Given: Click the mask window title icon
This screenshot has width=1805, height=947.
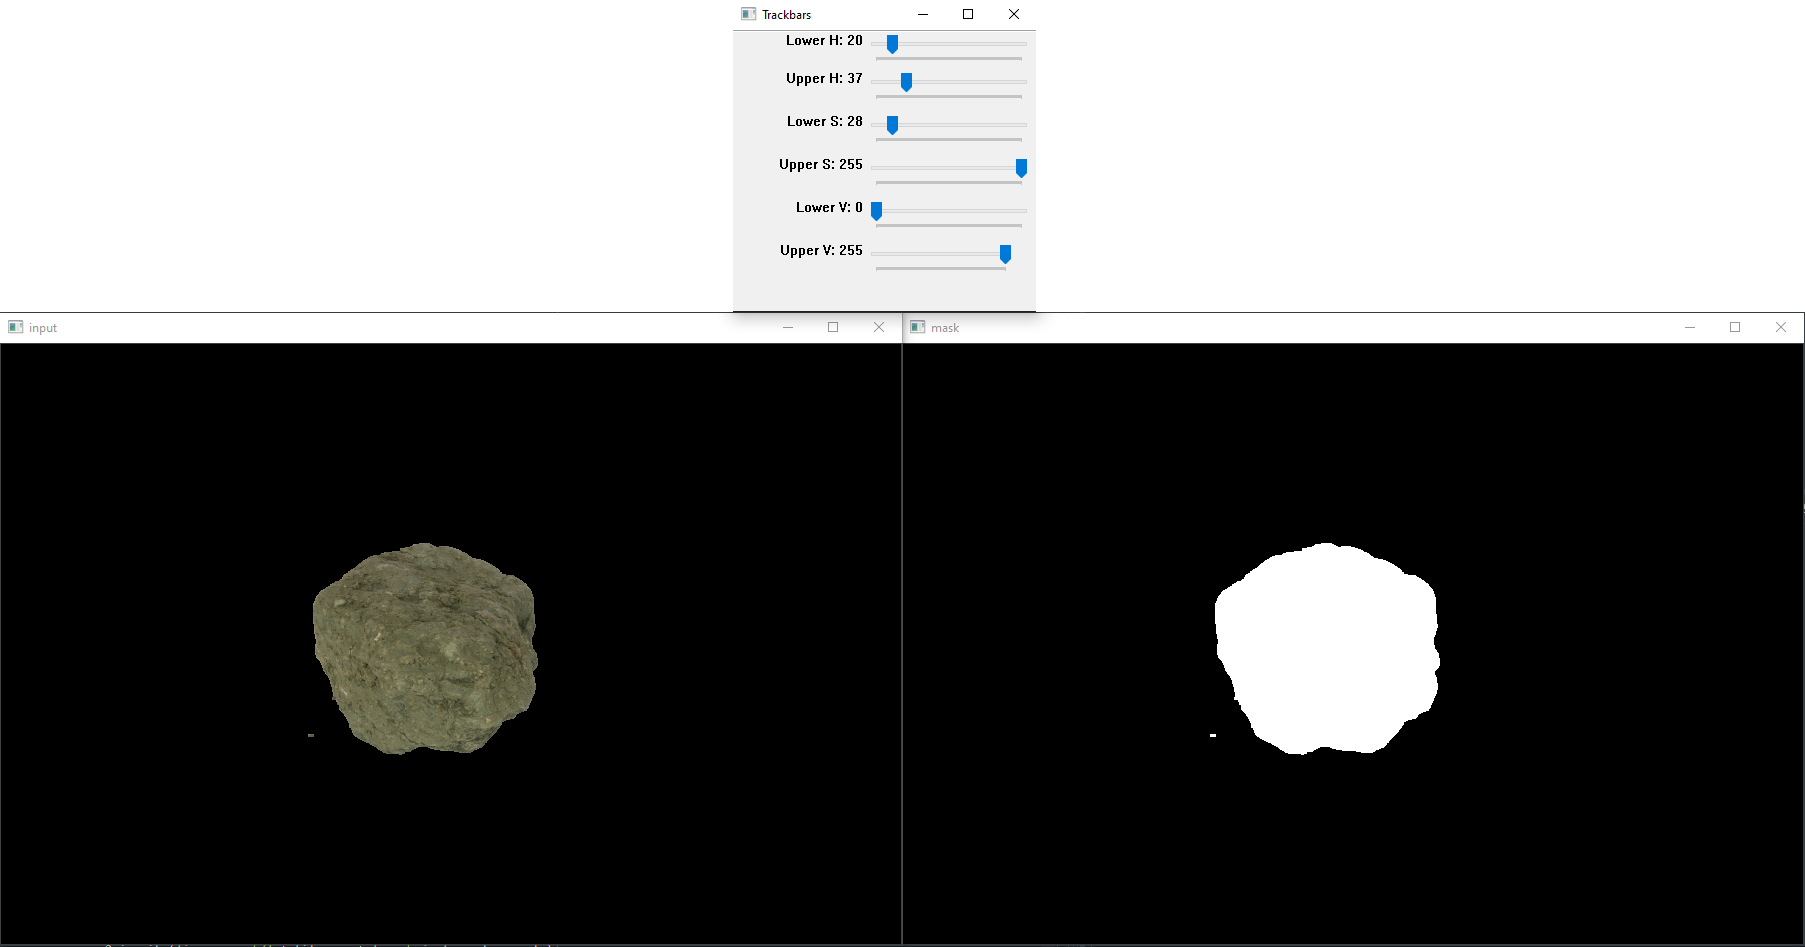Looking at the screenshot, I should point(917,327).
